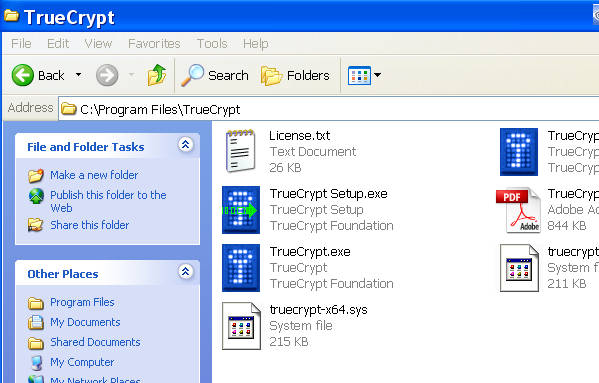Select the truecrypt-x64.sys system file icon
Image resolution: width=599 pixels, height=383 pixels.
(x=241, y=326)
